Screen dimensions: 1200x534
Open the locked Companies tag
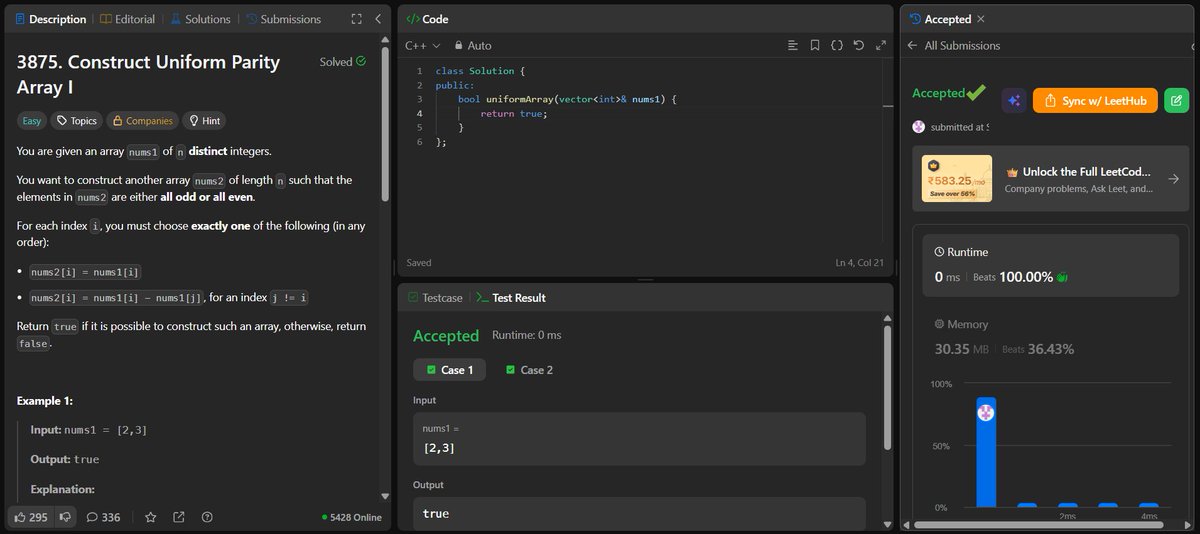(143, 121)
